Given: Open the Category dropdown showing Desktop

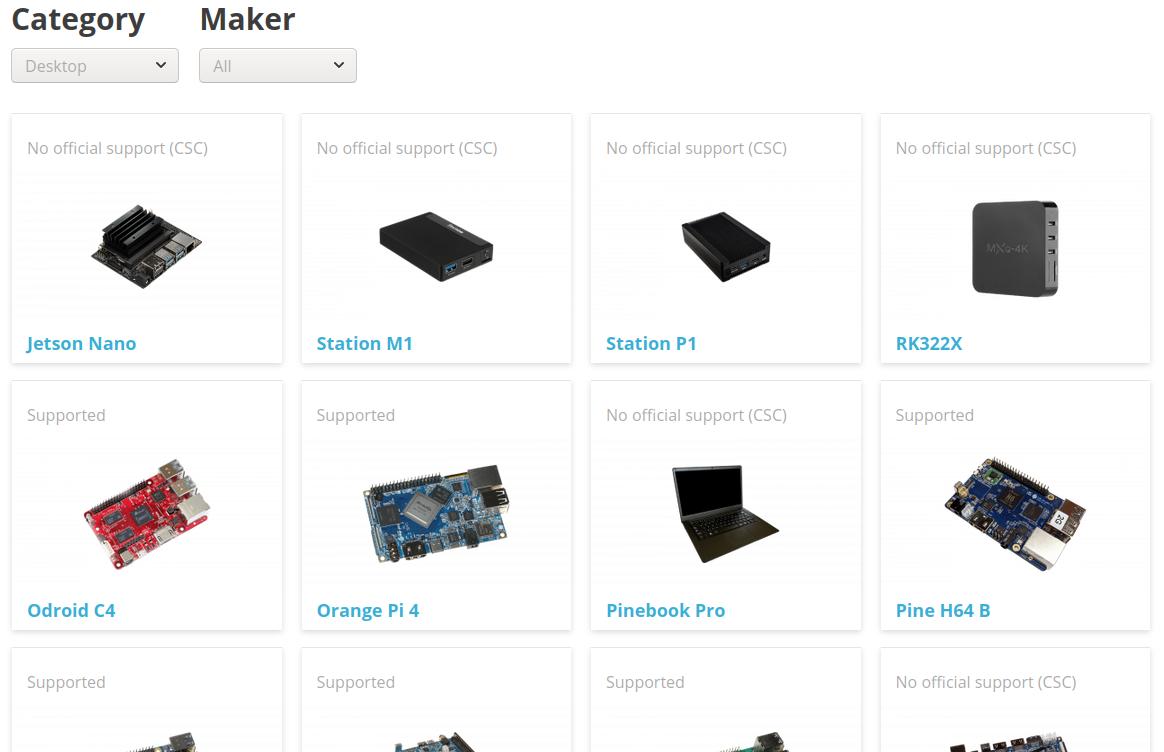Looking at the screenshot, I should click(x=95, y=65).
